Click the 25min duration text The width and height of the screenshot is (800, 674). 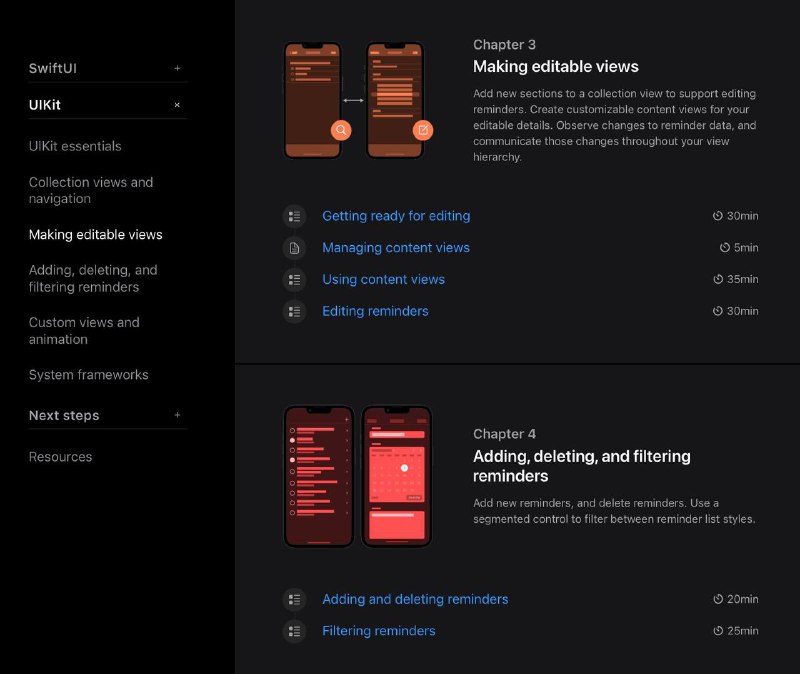tap(742, 631)
